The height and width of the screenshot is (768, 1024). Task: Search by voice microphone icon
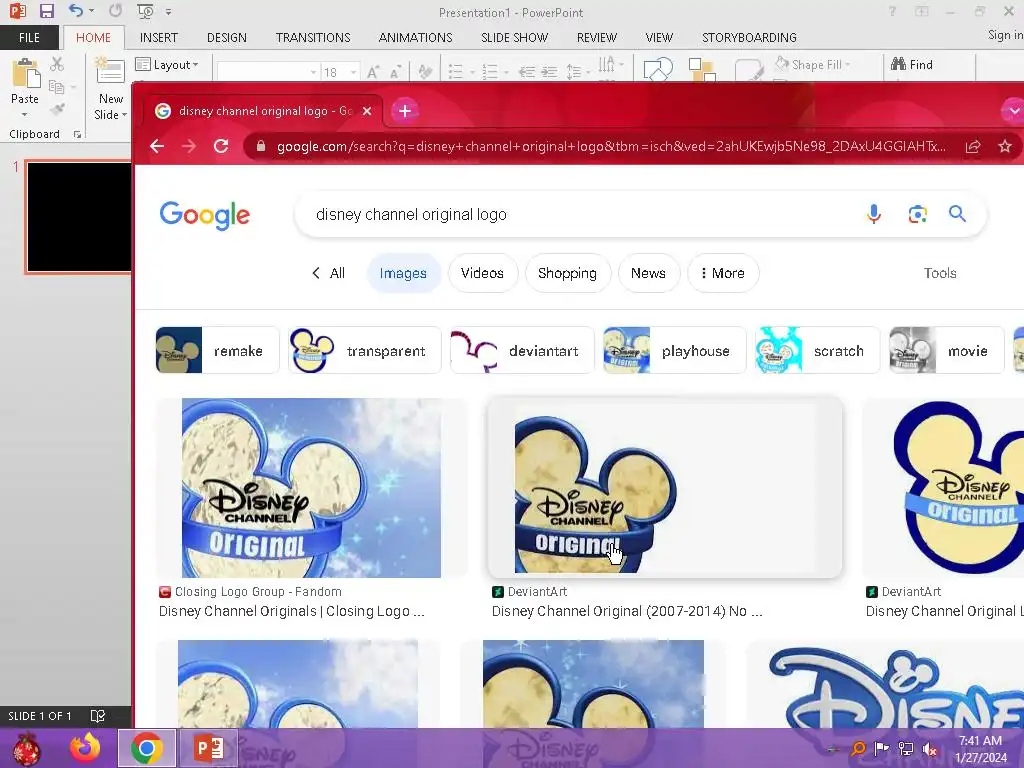[x=874, y=214]
